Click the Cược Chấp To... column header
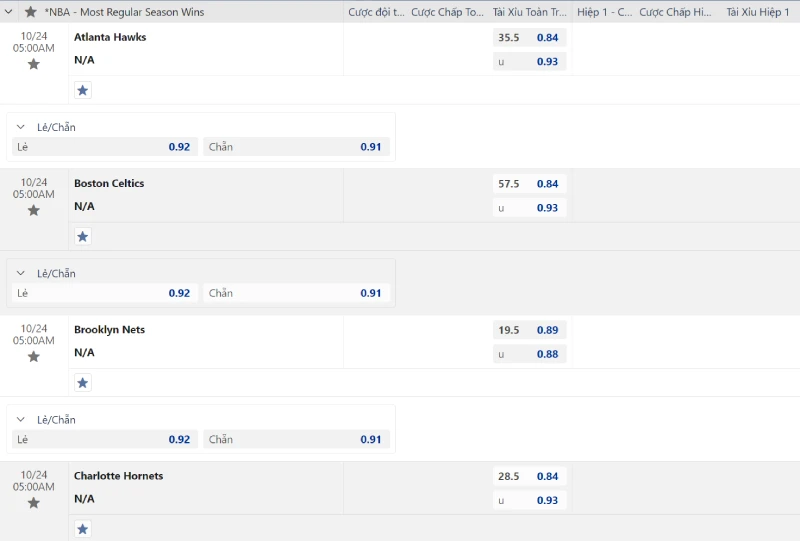This screenshot has height=541, width=800. pos(447,12)
